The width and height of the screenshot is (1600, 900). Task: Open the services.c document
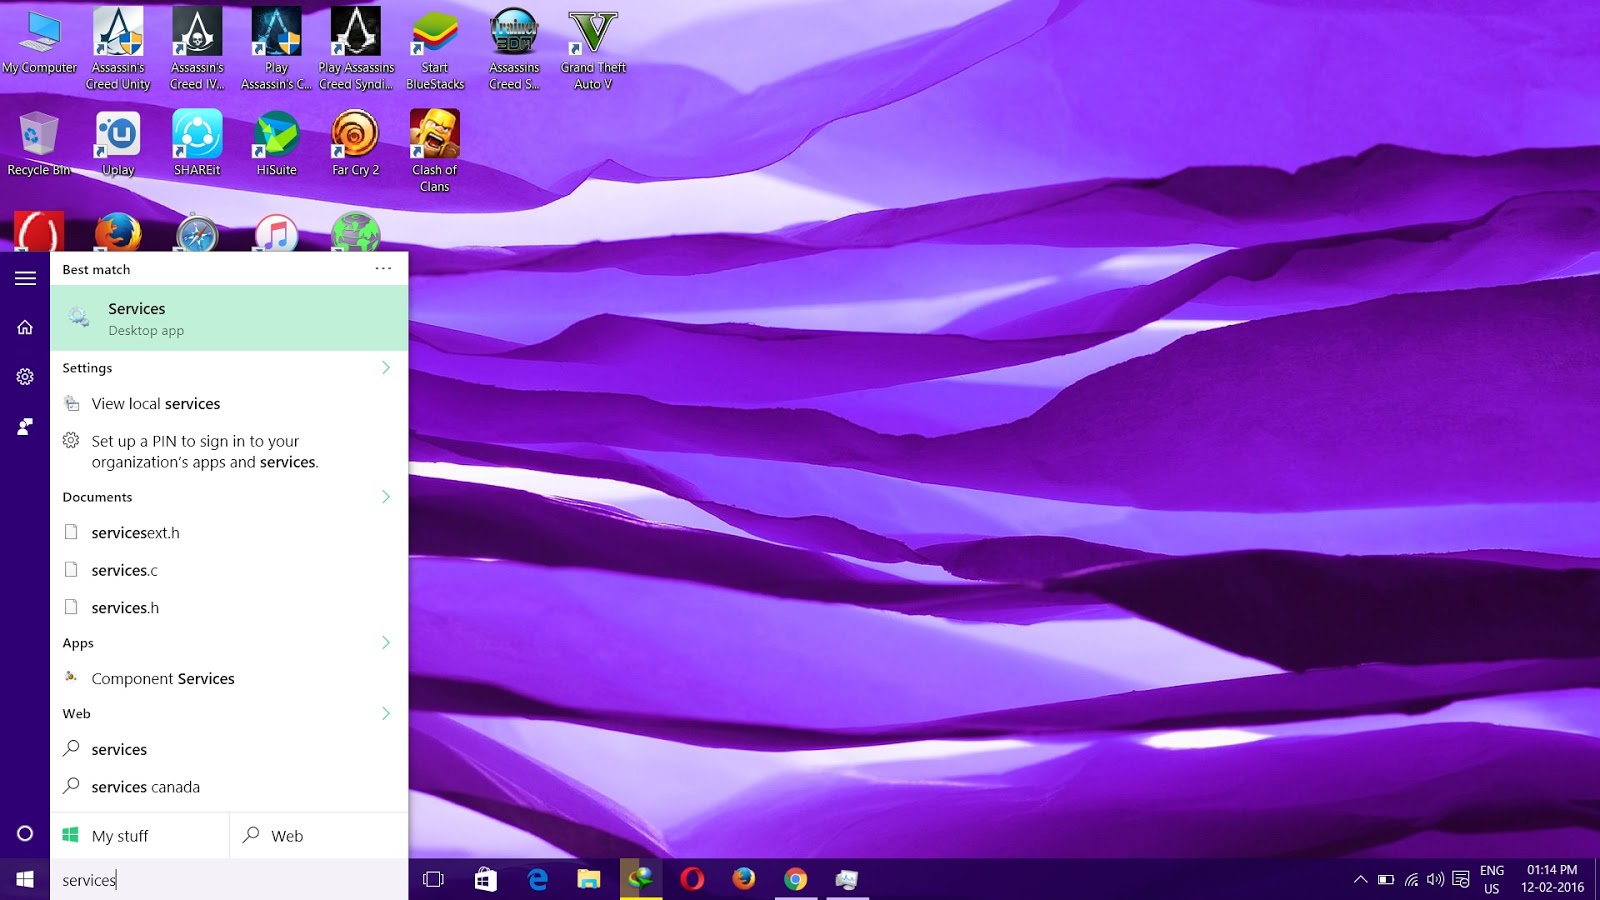pyautogui.click(x=229, y=570)
